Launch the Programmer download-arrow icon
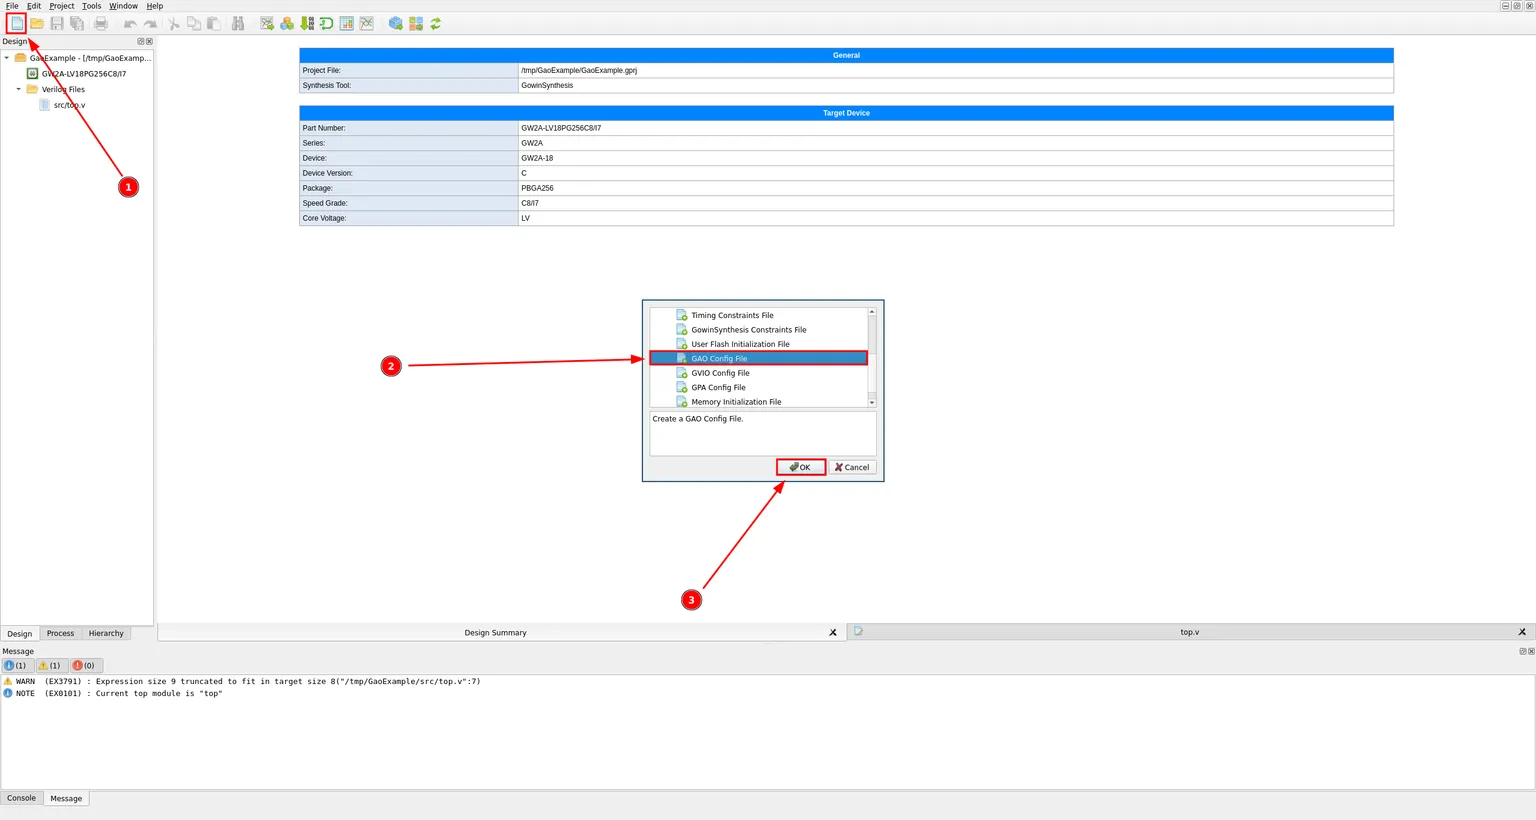Viewport: 1536px width, 820px height. click(307, 23)
